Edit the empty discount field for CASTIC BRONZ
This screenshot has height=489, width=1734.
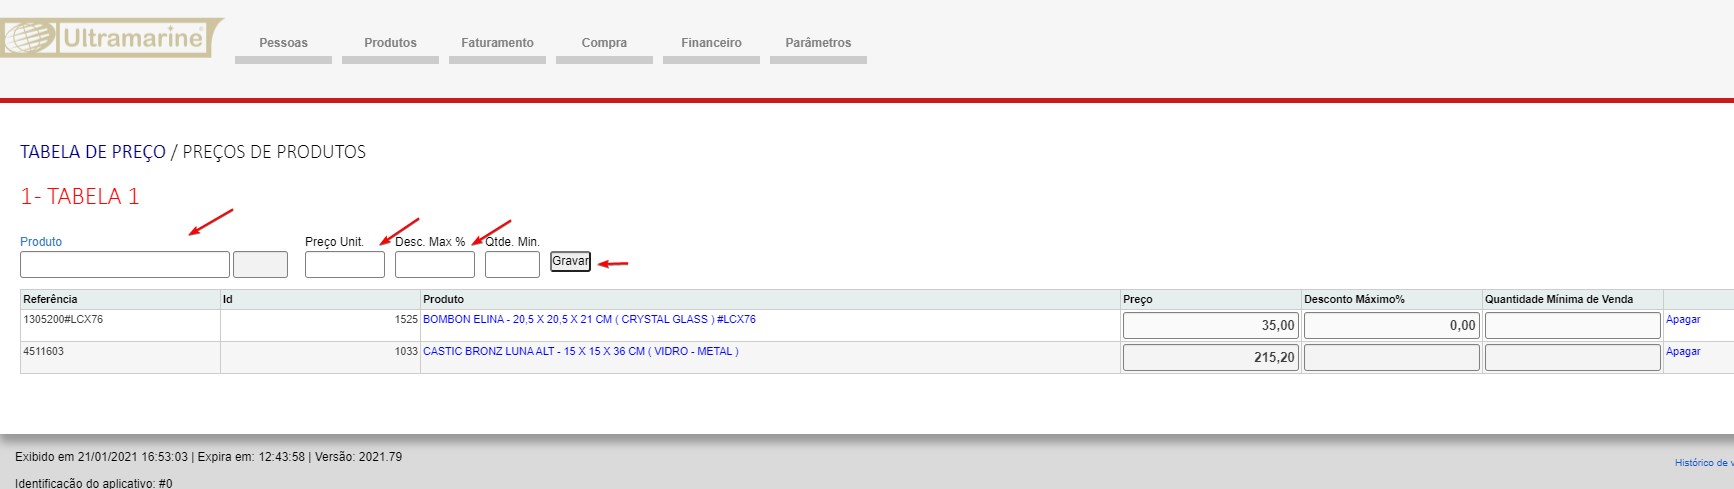coord(1391,357)
